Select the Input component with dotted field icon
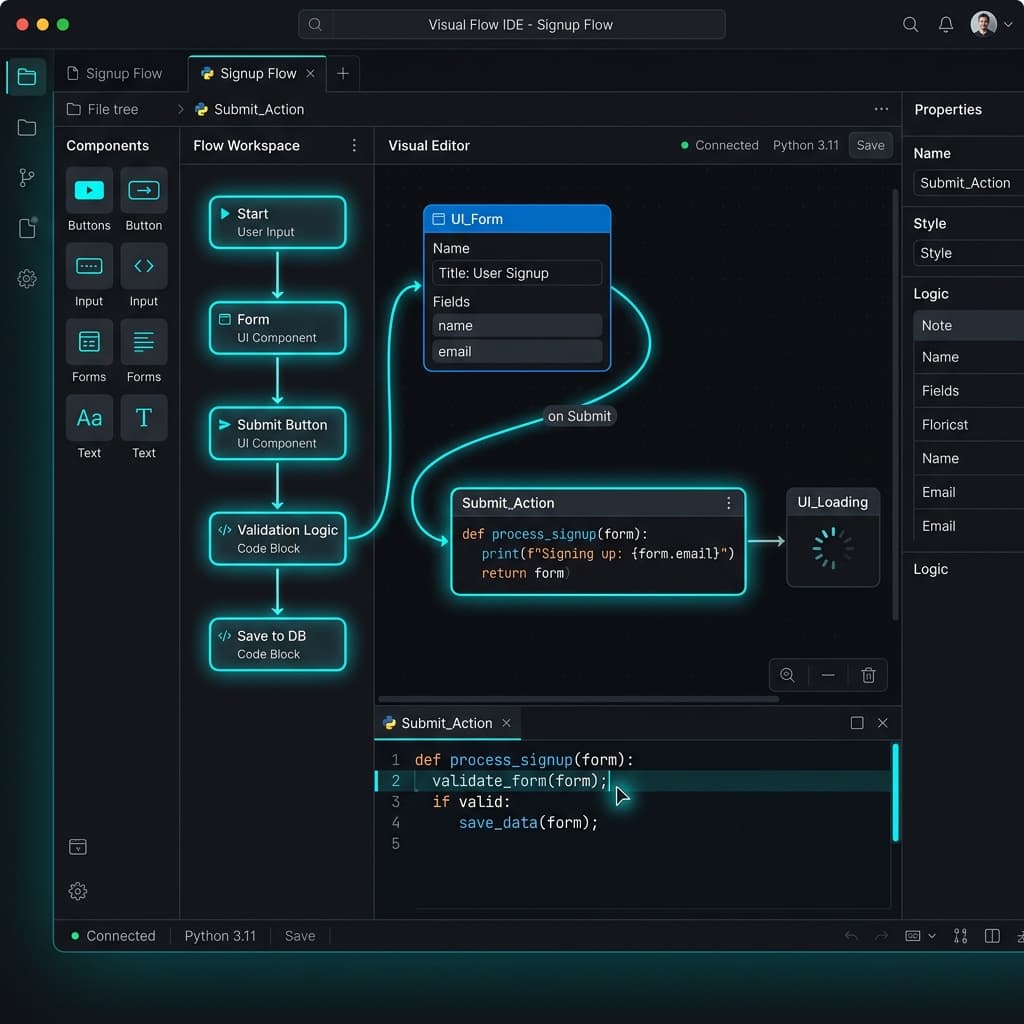Image resolution: width=1024 pixels, height=1024 pixels. click(89, 266)
